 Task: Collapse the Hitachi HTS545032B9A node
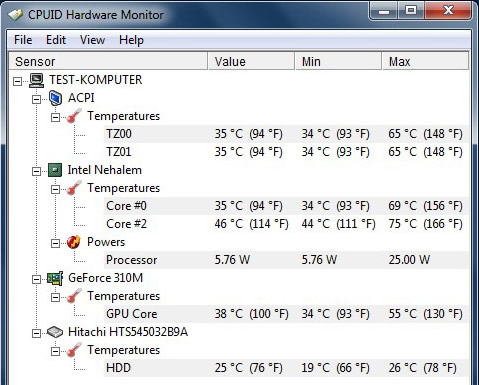click(36, 333)
